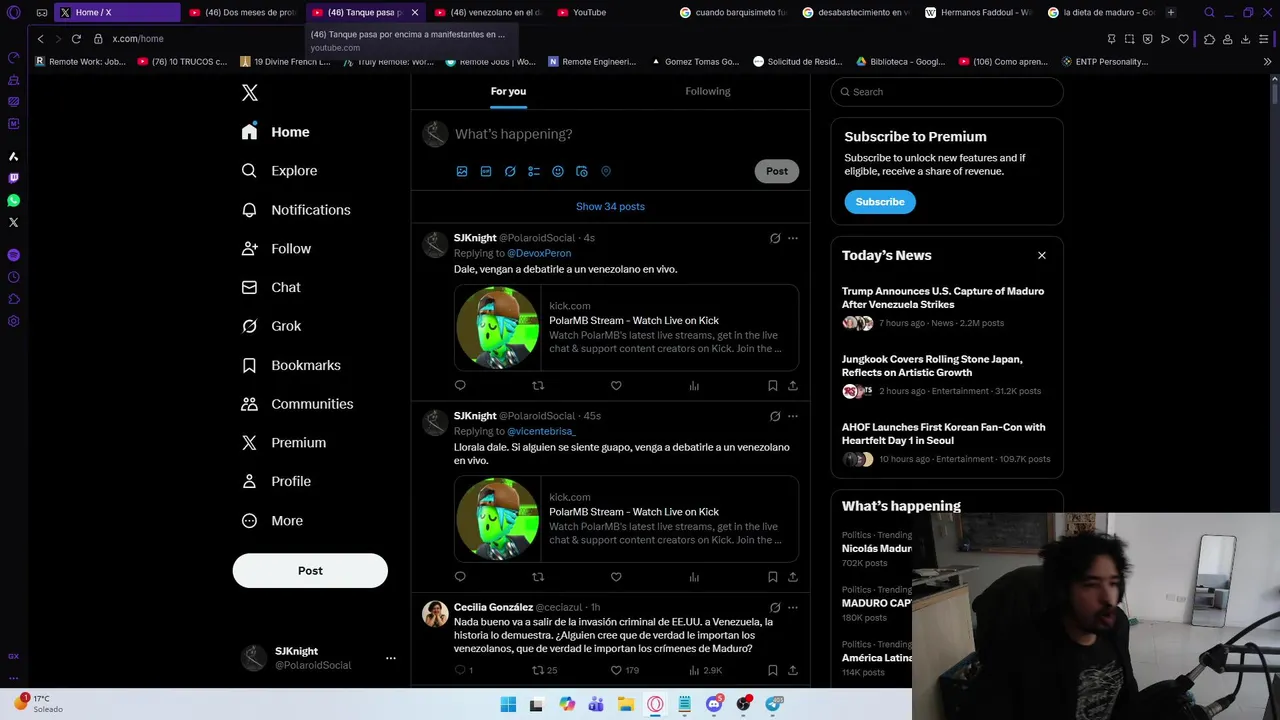The image size is (1280, 720).
Task: Click the Subscribe to Premium button
Action: [880, 202]
